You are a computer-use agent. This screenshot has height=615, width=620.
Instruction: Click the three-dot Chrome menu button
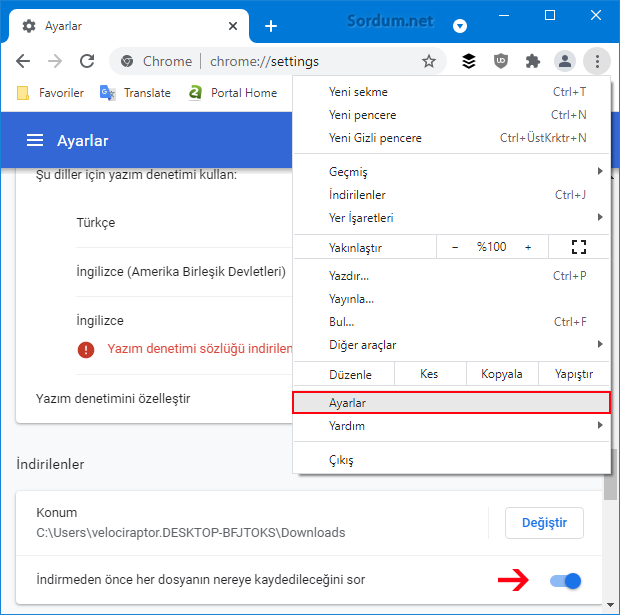point(597,61)
